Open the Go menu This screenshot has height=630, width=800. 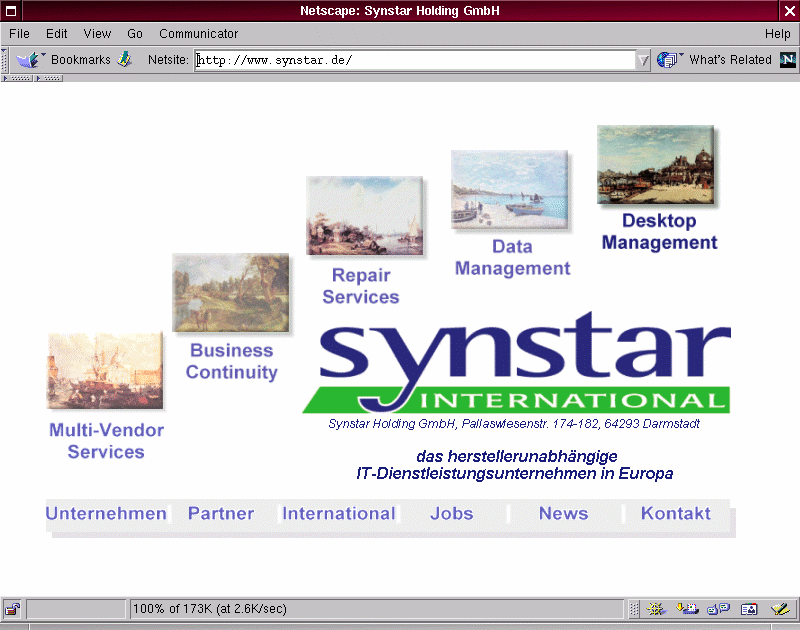pyautogui.click(x=135, y=34)
